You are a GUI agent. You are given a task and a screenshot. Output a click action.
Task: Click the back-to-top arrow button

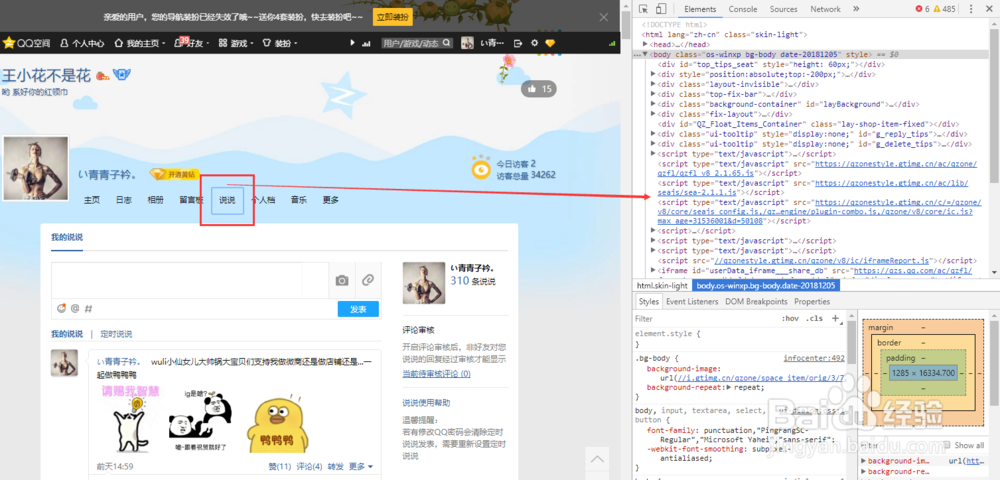pos(596,458)
